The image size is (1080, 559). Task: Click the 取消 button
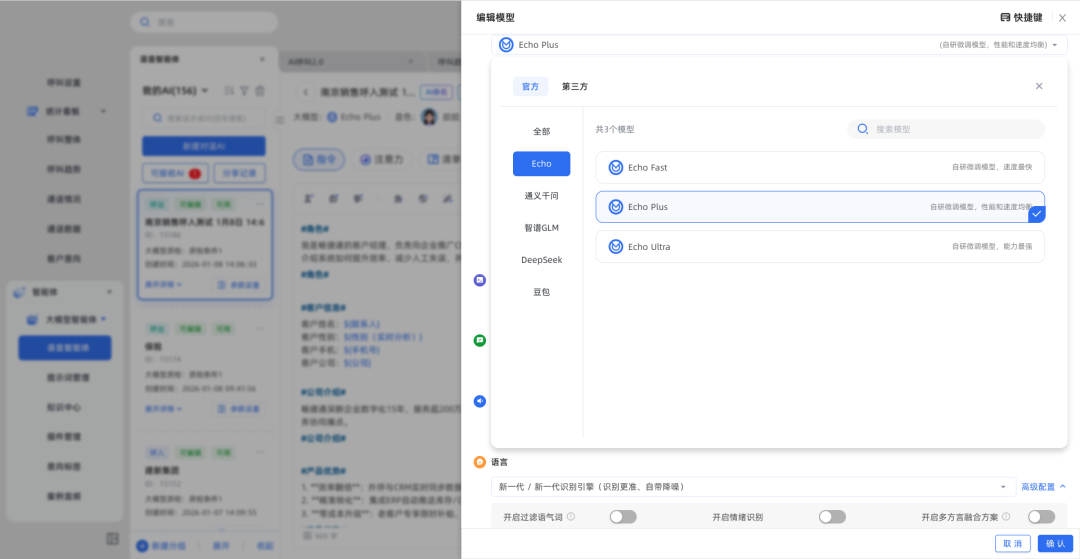point(1013,543)
